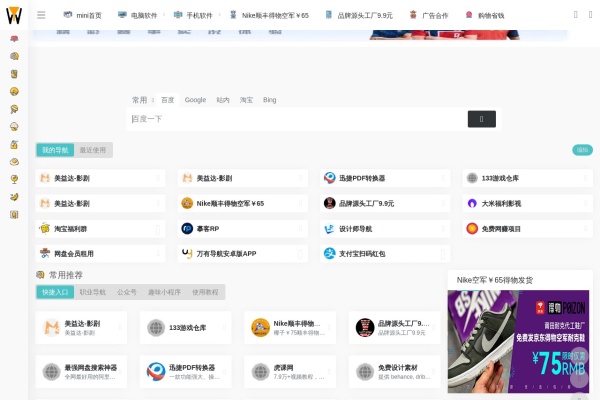This screenshot has width=600, height=400.
Task: Open the 最强网盘搜索神器 card
Action: (x=81, y=372)
